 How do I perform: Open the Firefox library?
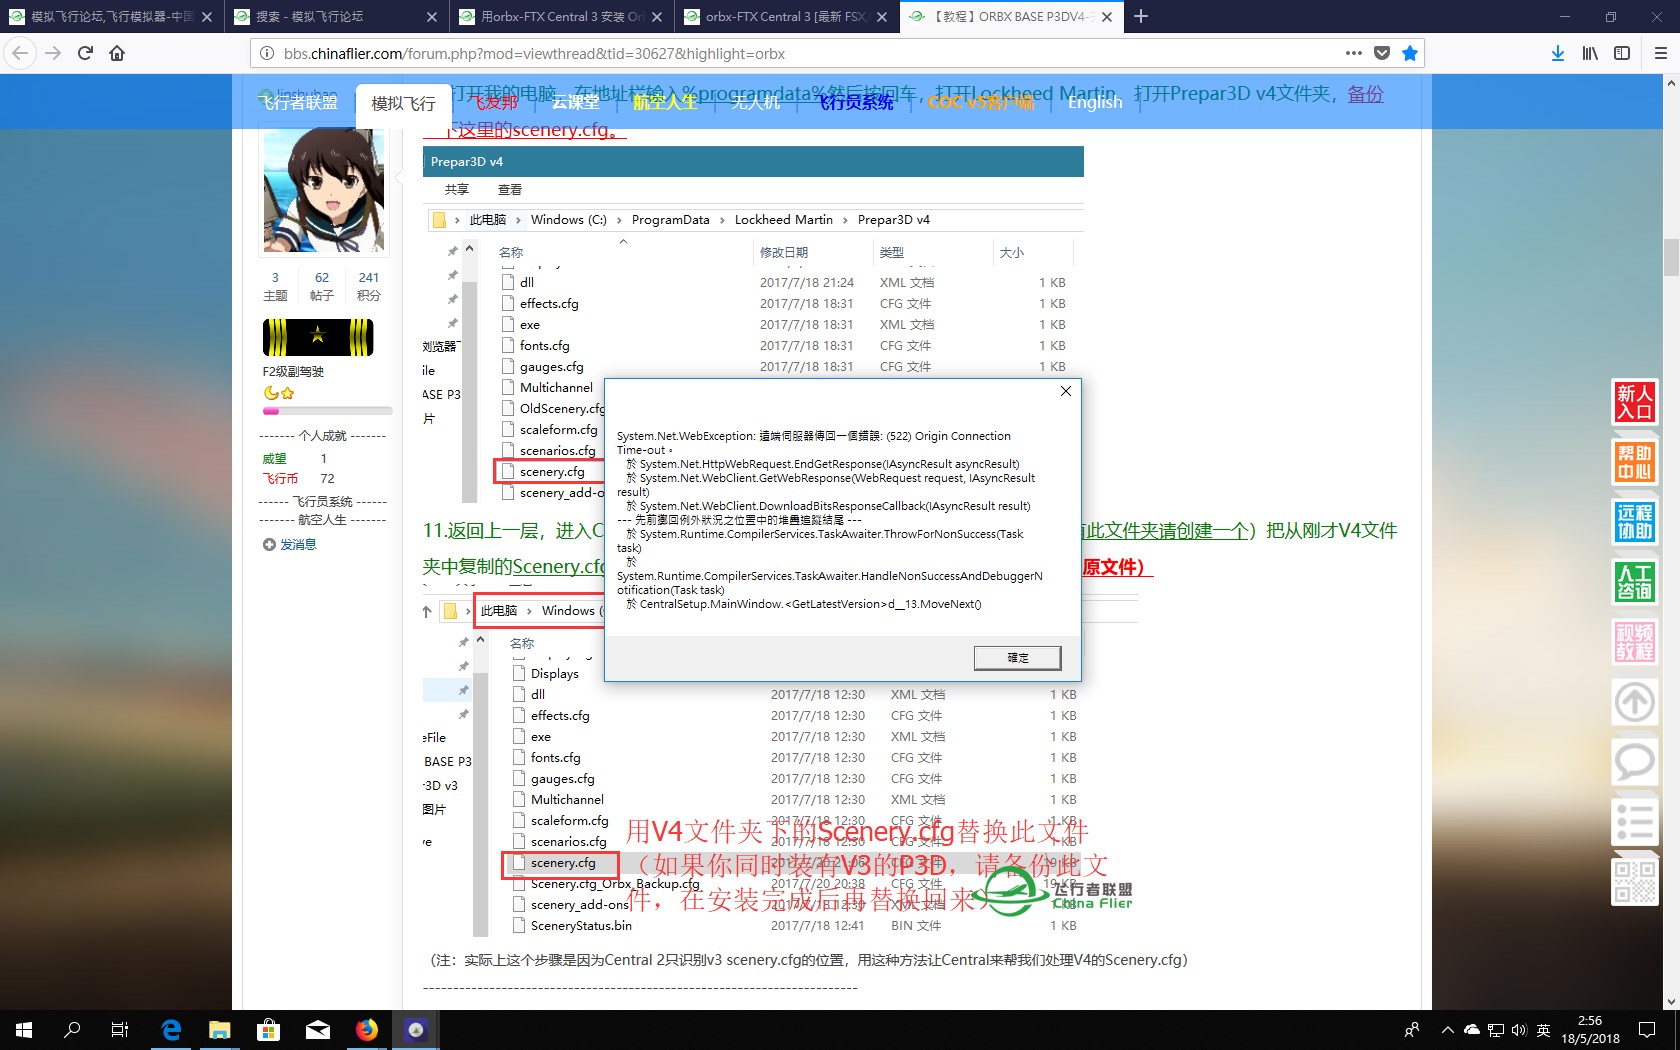1590,53
